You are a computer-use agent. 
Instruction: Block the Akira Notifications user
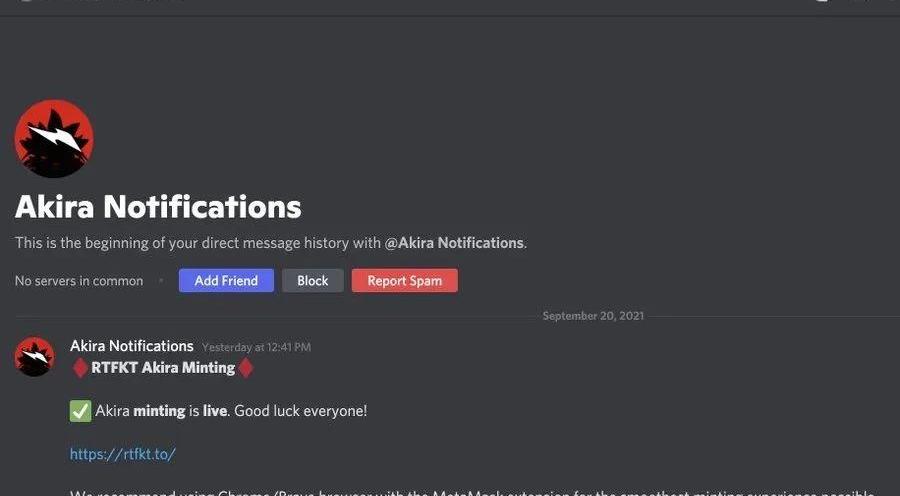313,281
